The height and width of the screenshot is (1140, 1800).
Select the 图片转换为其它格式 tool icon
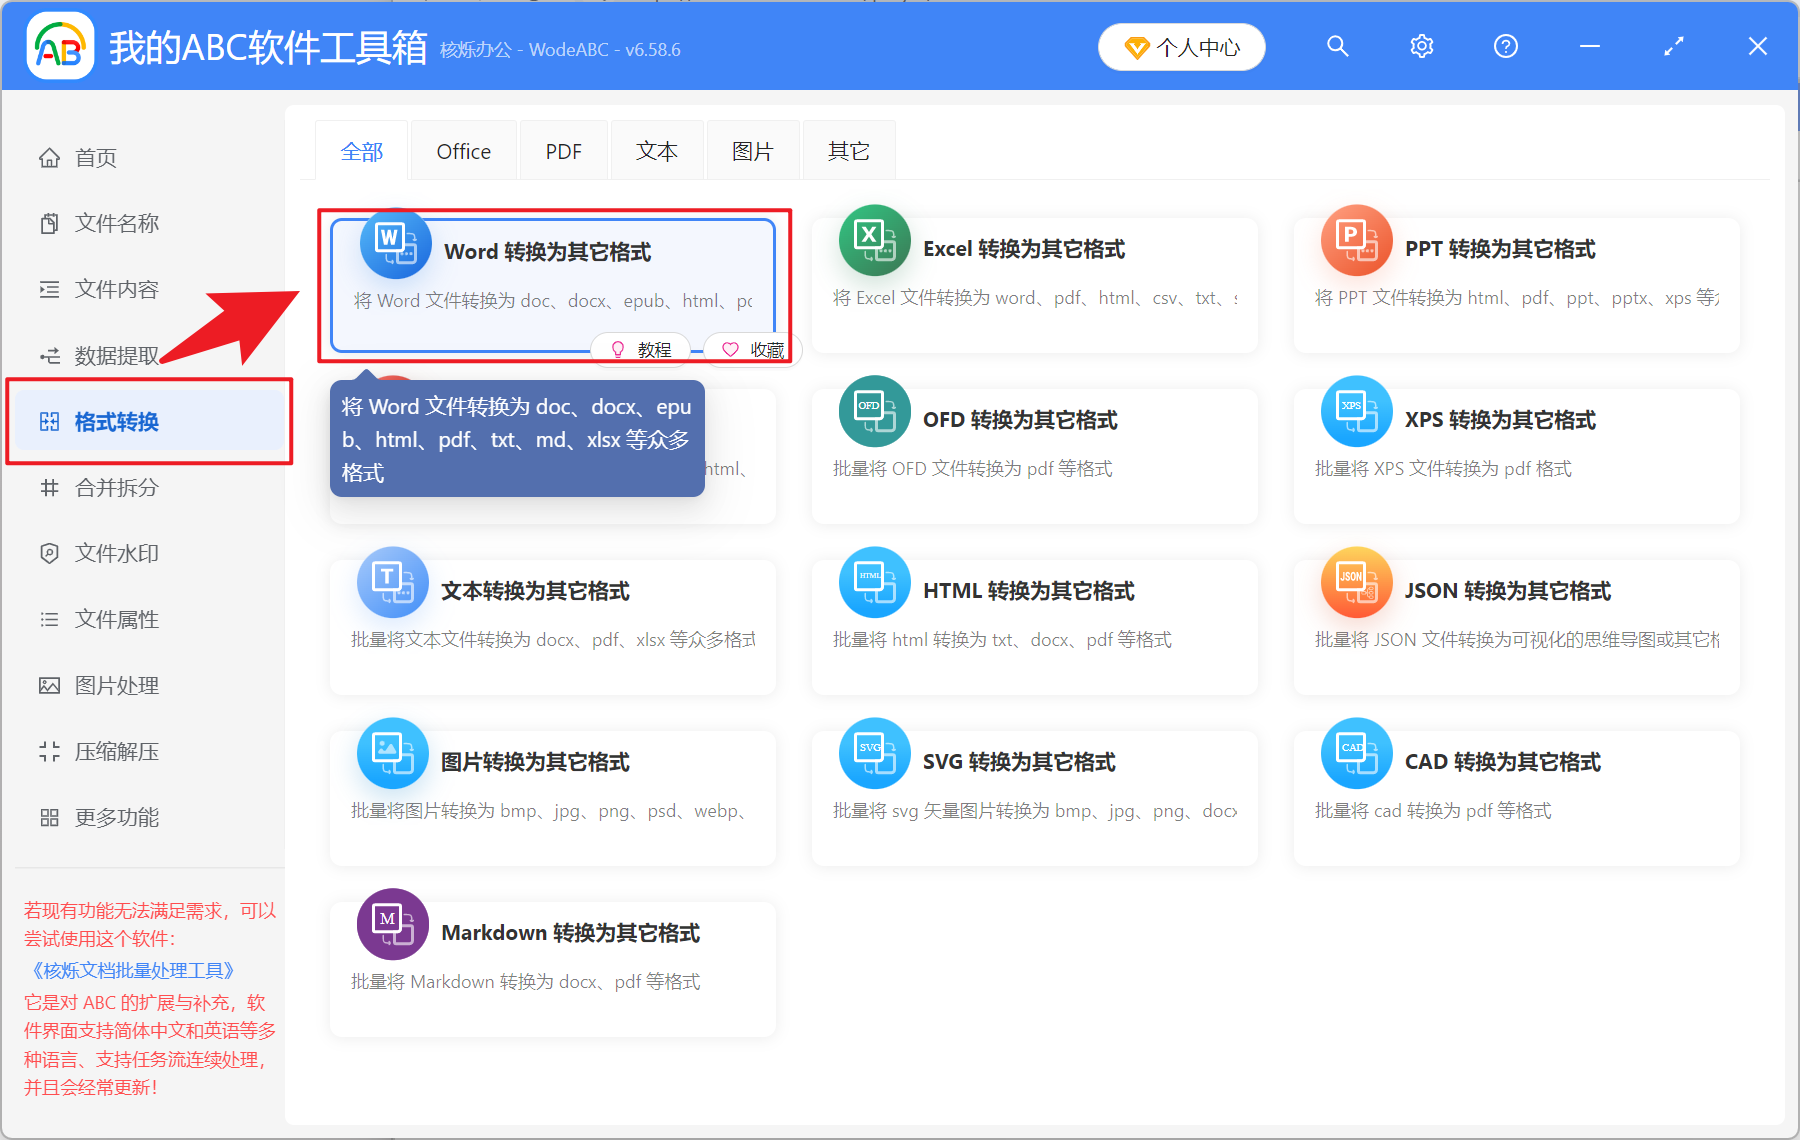(x=392, y=753)
